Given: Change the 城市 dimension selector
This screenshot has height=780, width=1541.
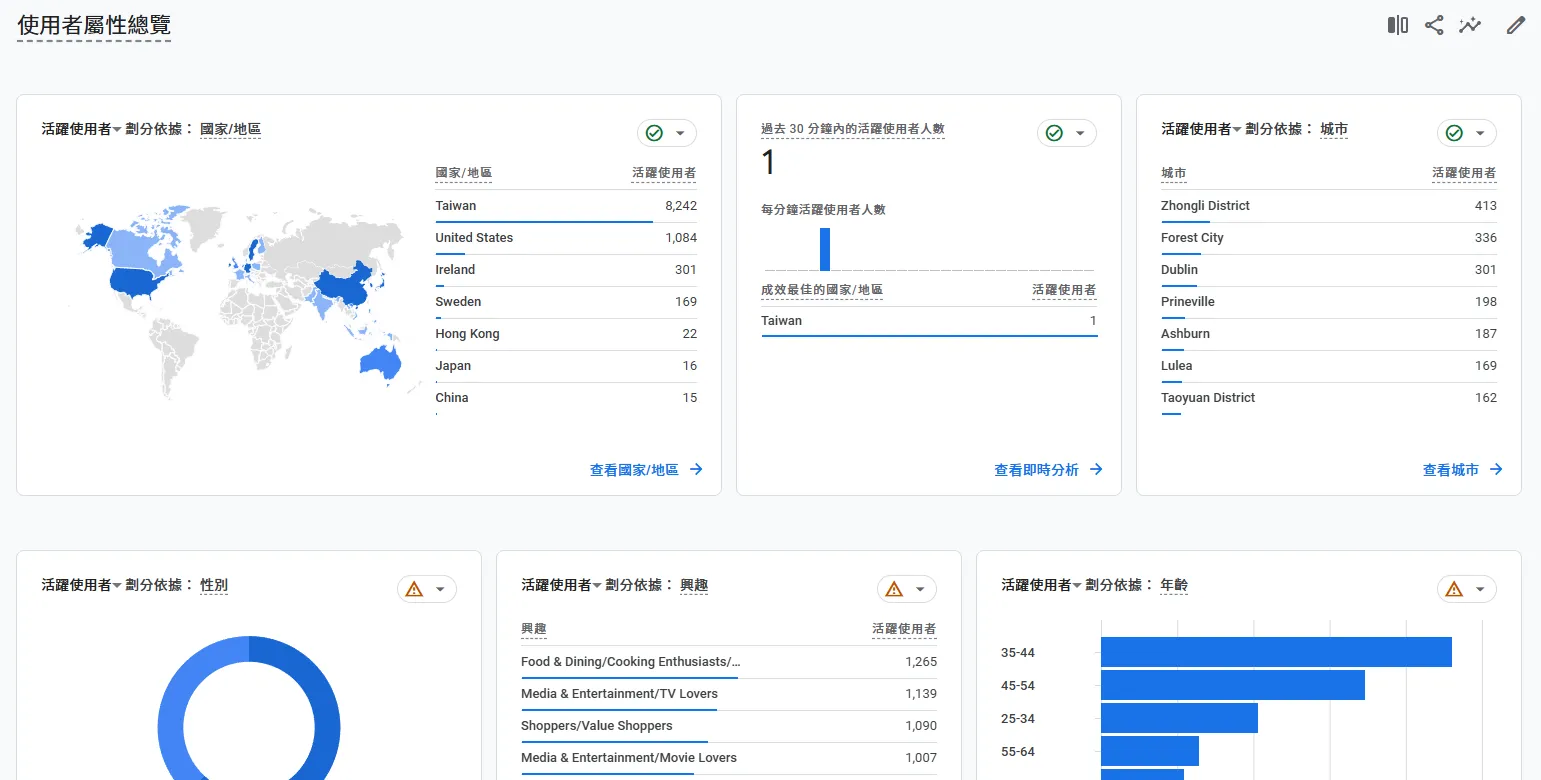Looking at the screenshot, I should tap(1334, 129).
